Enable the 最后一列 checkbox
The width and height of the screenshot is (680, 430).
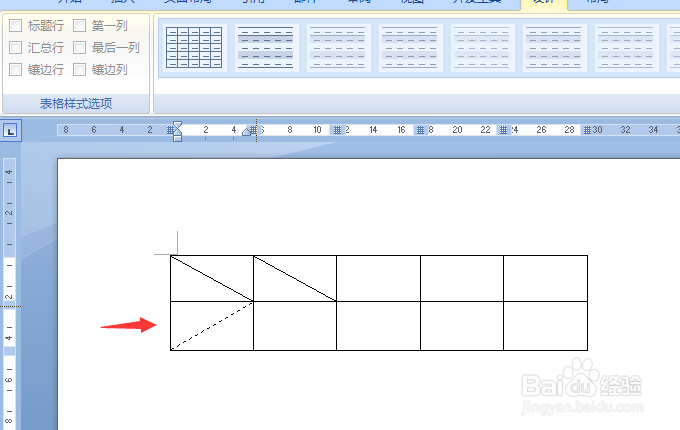(x=79, y=47)
